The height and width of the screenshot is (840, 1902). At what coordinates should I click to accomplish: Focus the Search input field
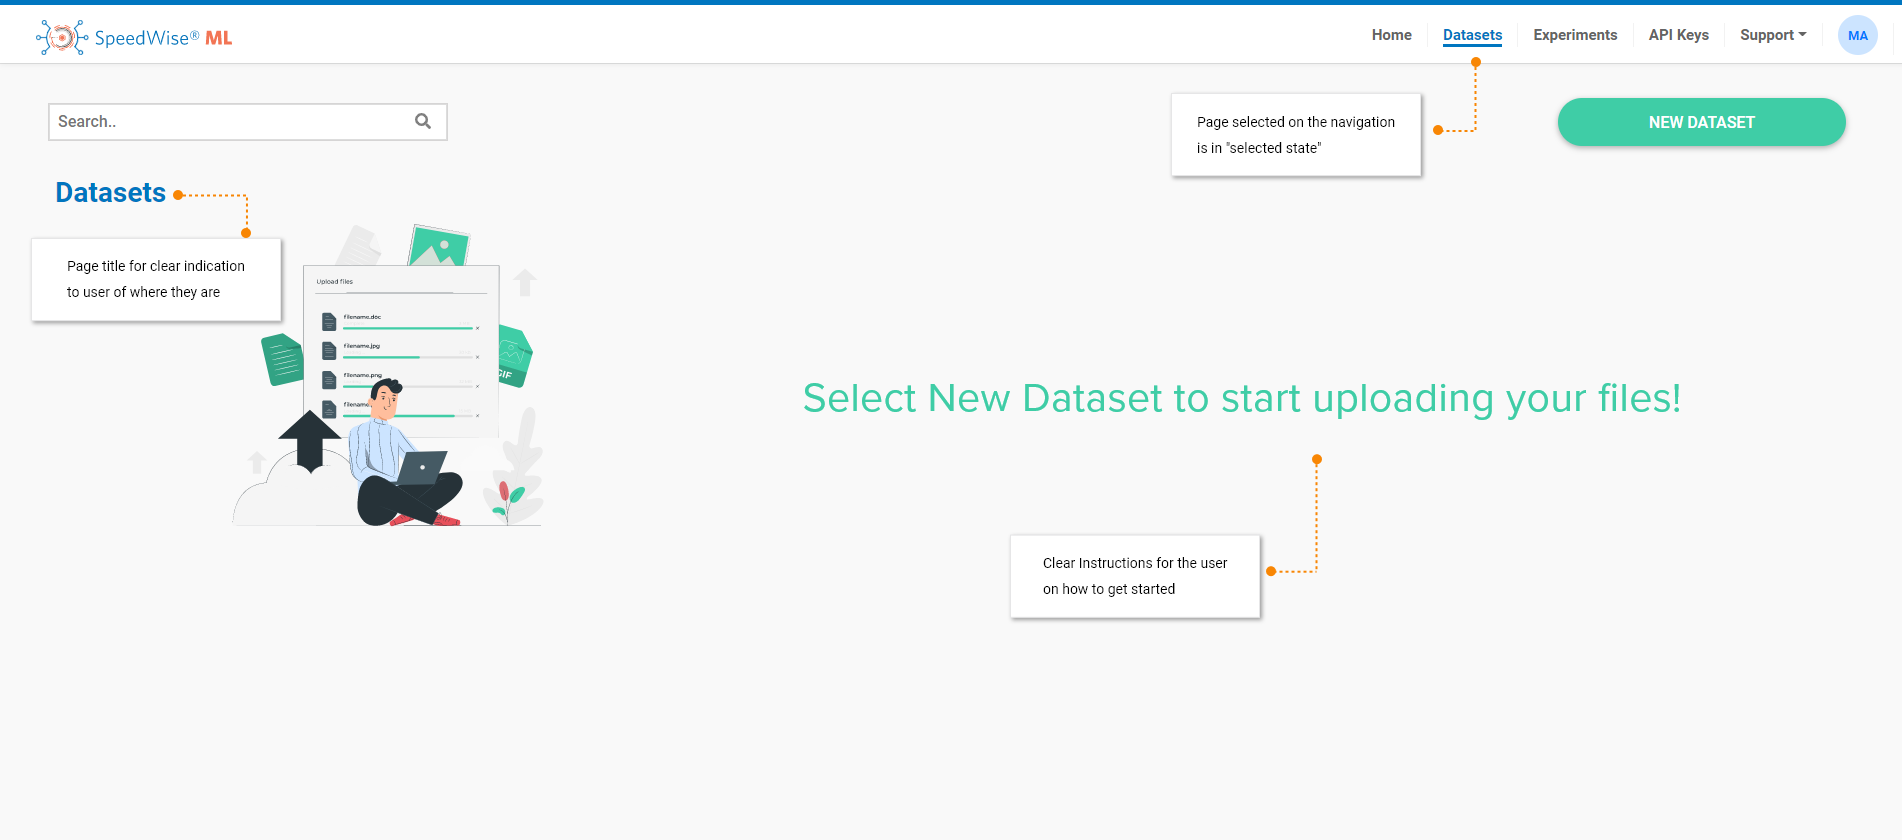click(230, 122)
